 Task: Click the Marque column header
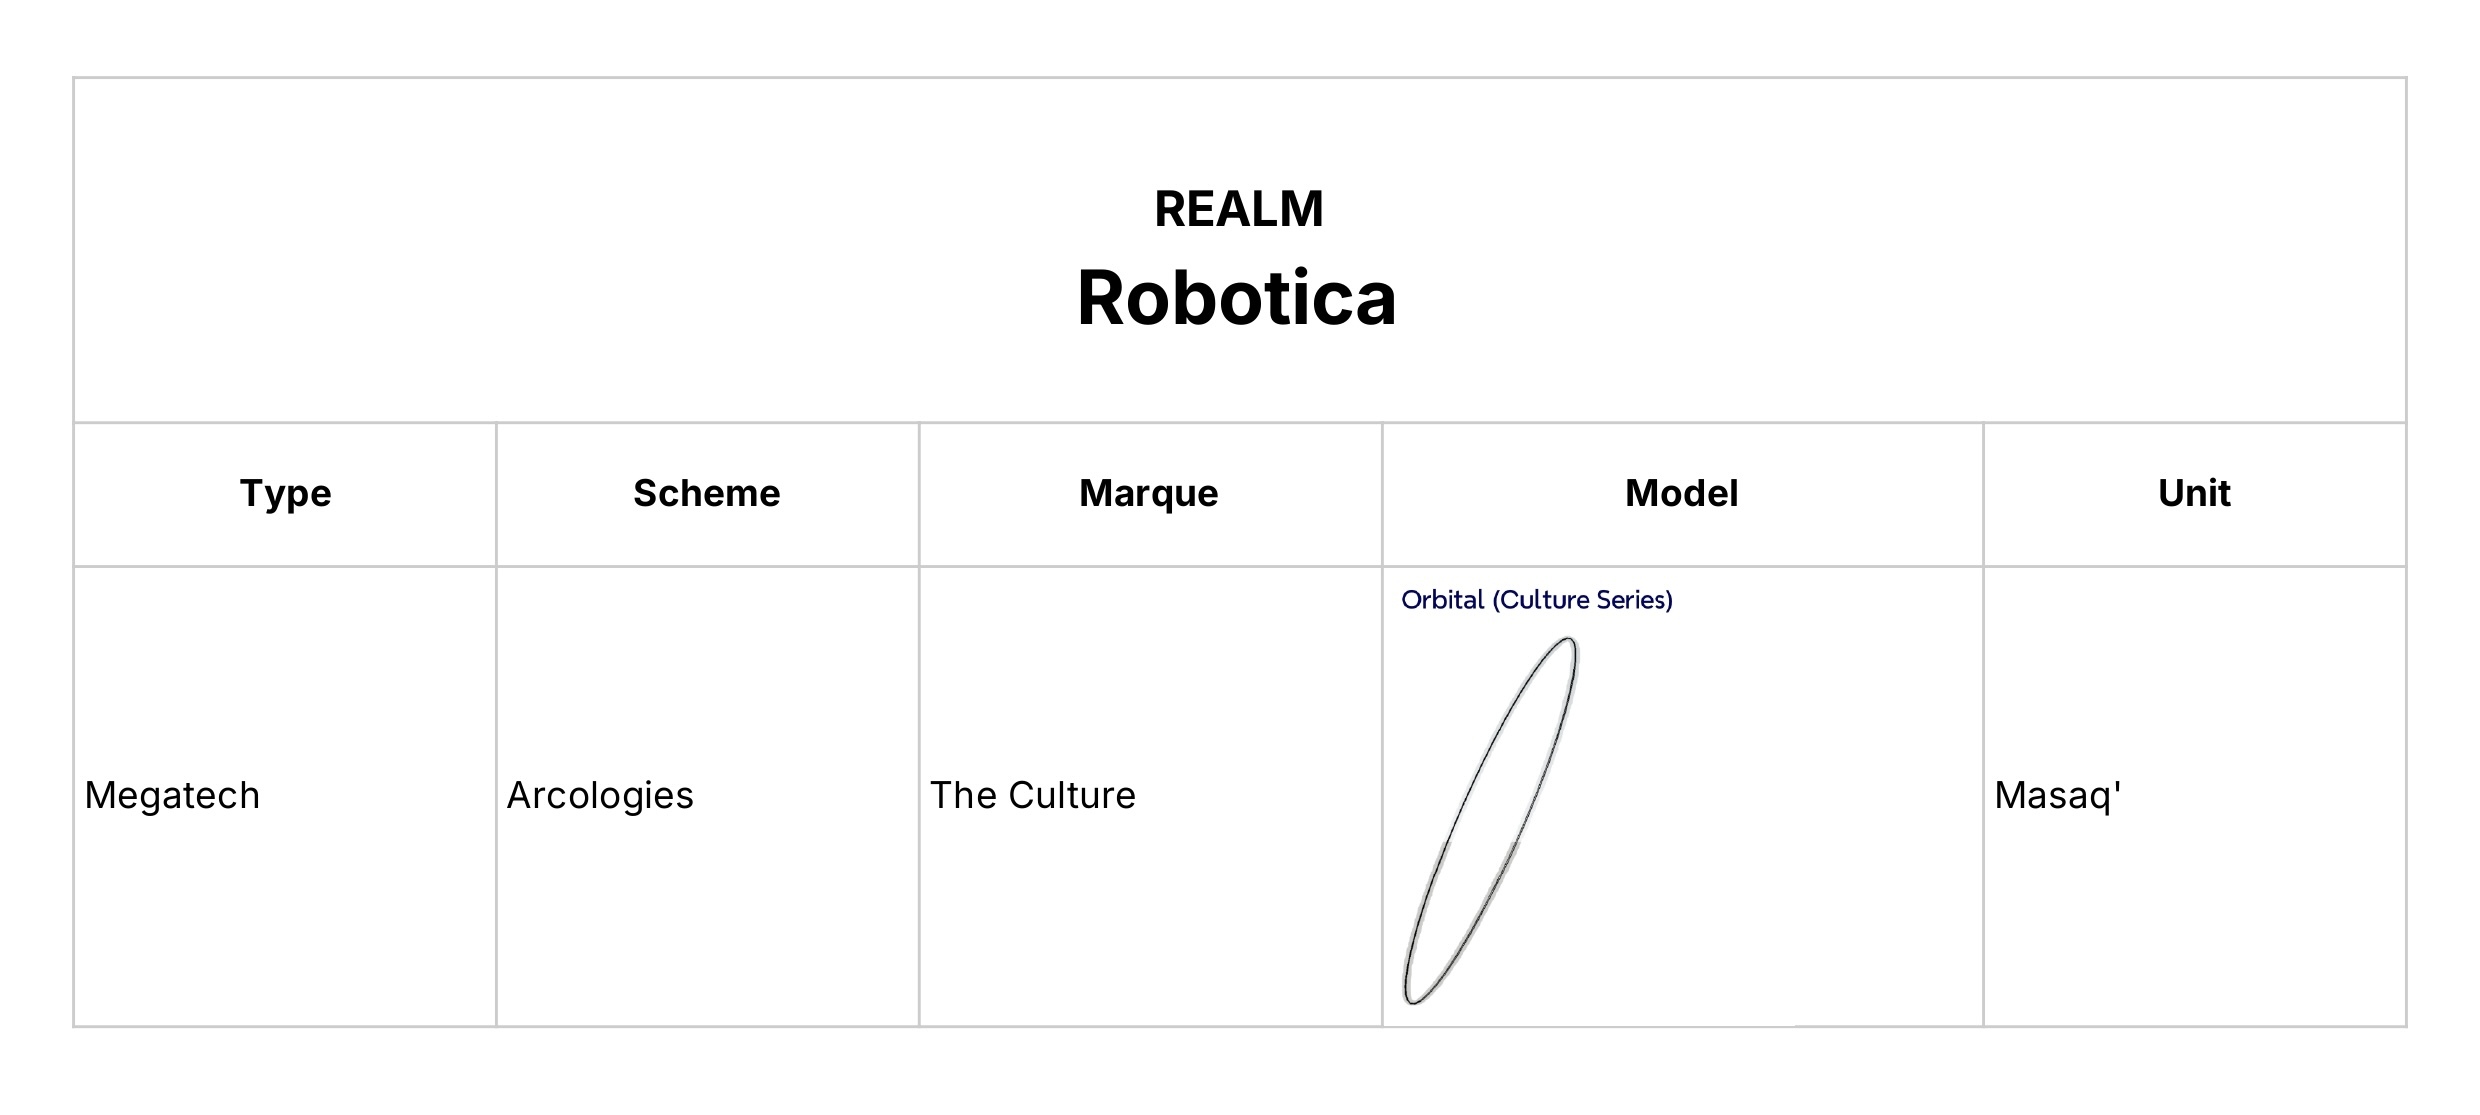pos(1148,493)
